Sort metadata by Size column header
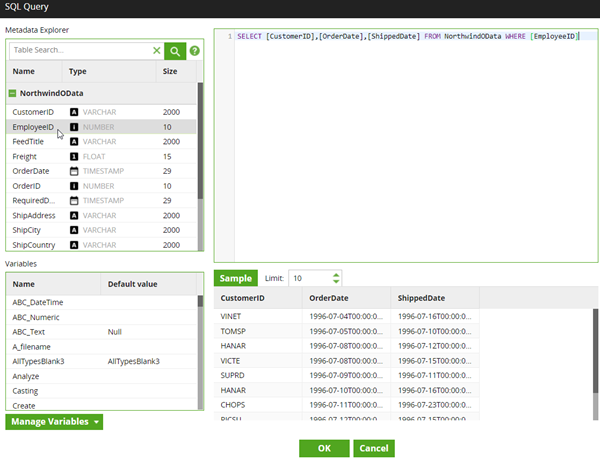The height and width of the screenshot is (461, 600). (x=176, y=71)
